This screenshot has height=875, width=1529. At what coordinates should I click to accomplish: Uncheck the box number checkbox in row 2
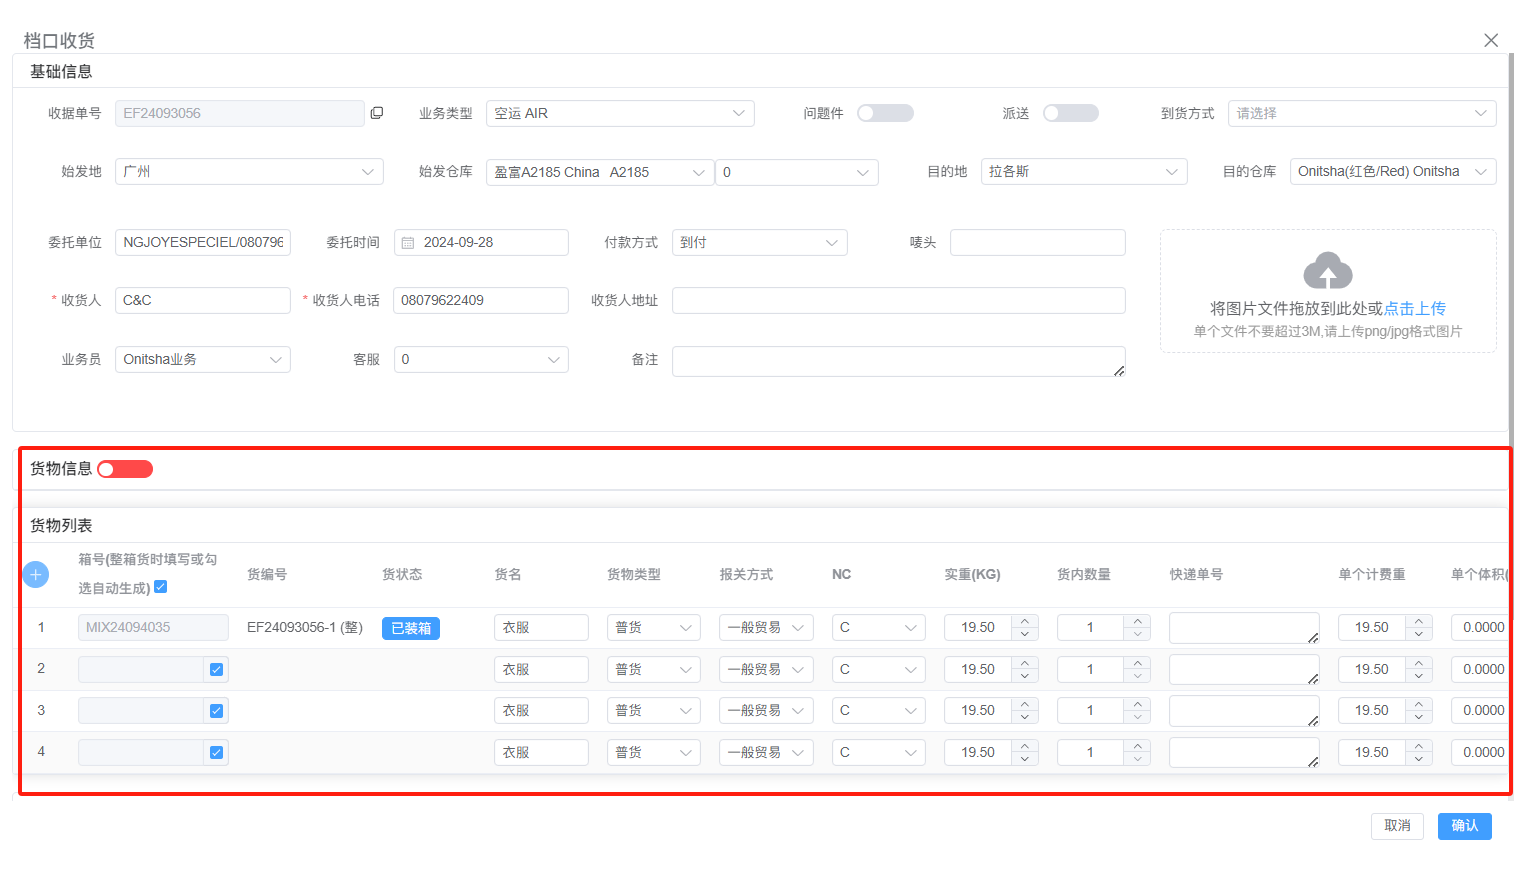tap(216, 669)
